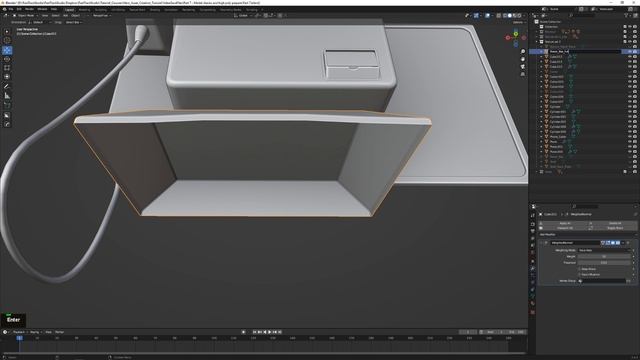This screenshot has height=360, width=640.
Task: Click the Blender logo menu icon
Action: 4,9
